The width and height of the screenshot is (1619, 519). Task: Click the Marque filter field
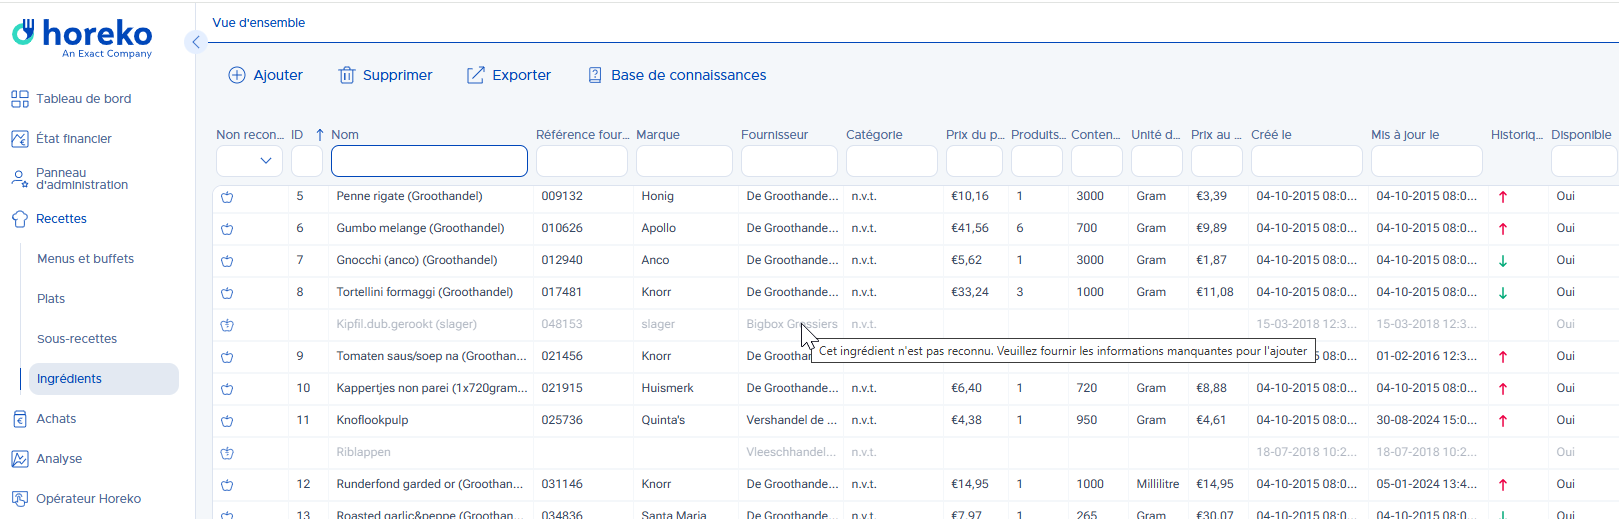click(x=684, y=160)
